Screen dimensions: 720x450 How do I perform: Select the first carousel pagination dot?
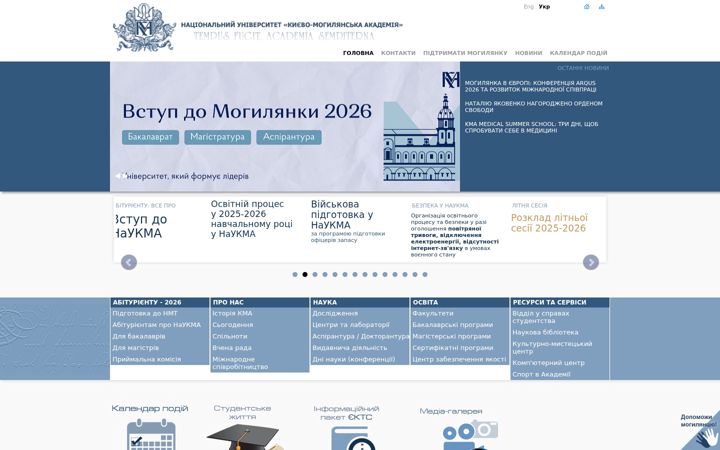click(295, 275)
